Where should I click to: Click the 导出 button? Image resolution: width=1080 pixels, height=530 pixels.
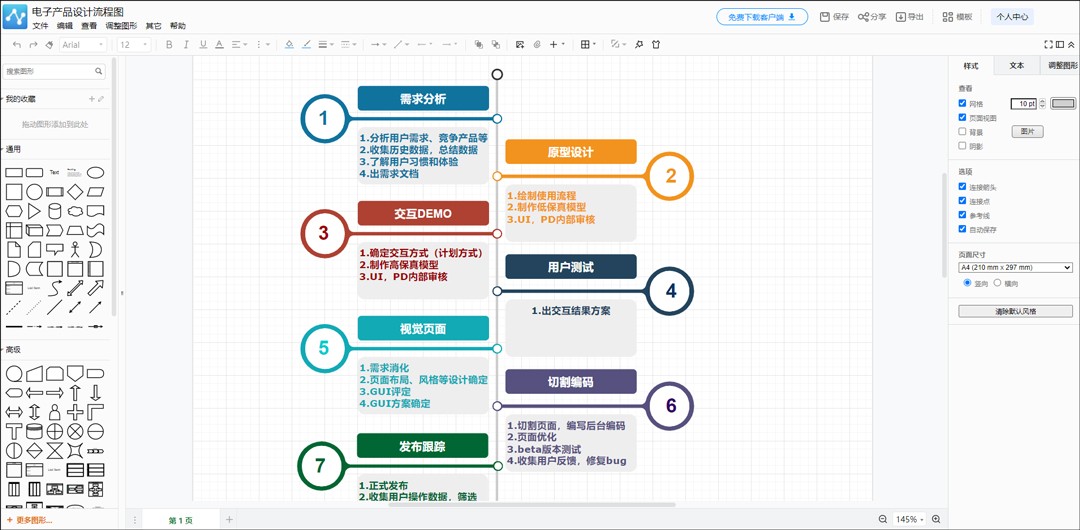point(909,17)
